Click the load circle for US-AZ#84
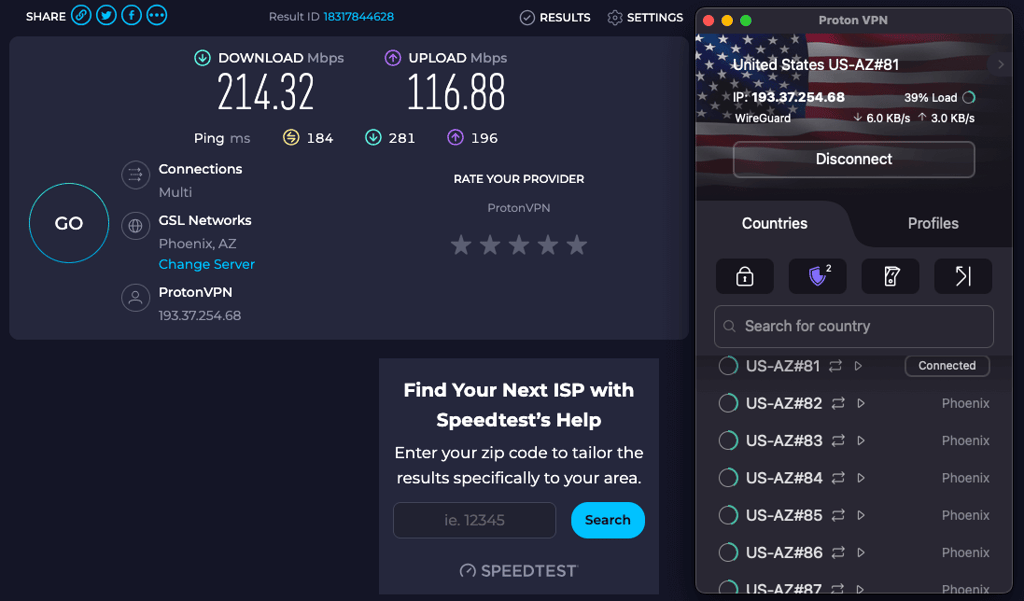The width and height of the screenshot is (1024, 601). tap(728, 478)
